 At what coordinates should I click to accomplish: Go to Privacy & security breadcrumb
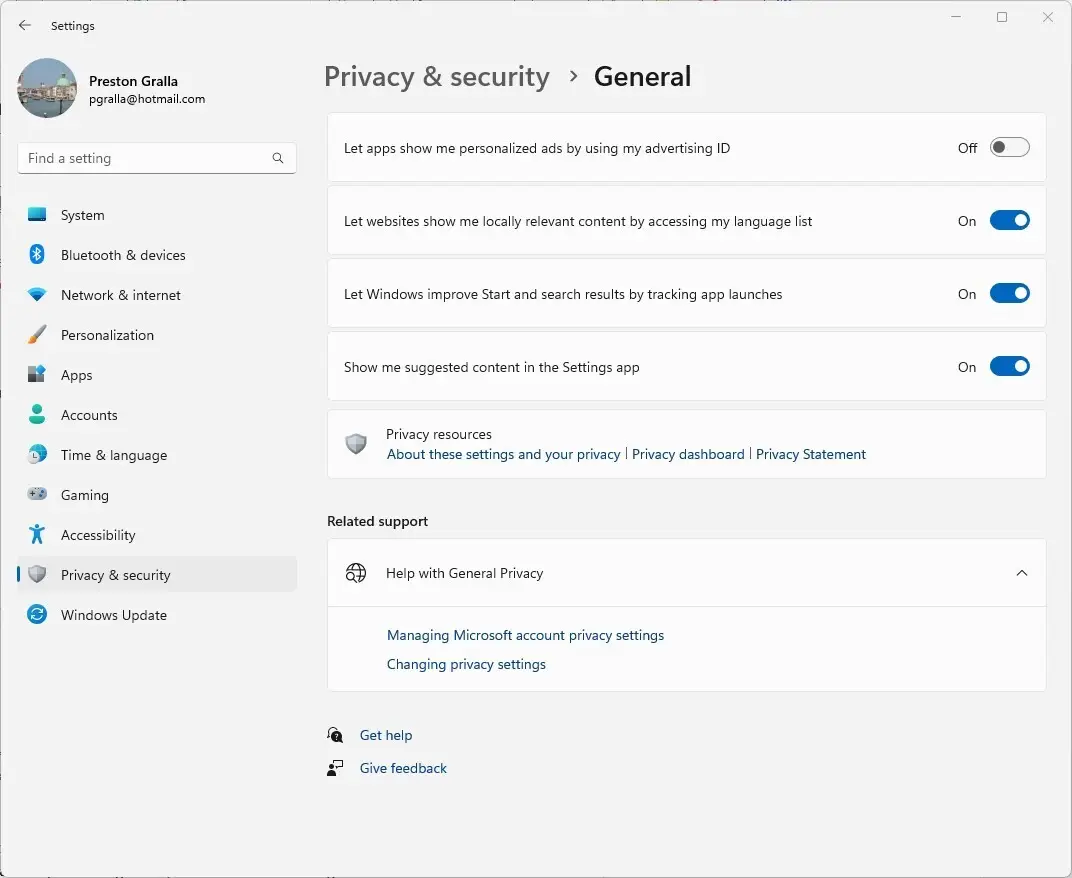tap(437, 77)
